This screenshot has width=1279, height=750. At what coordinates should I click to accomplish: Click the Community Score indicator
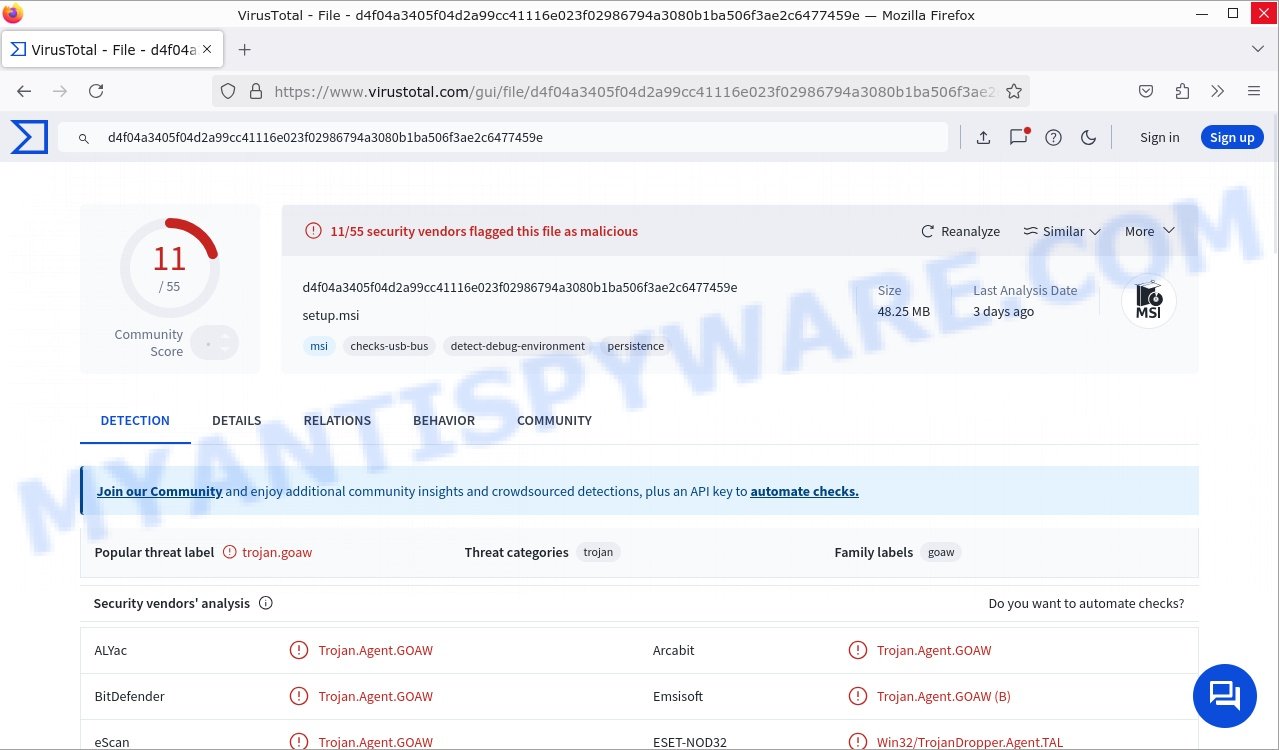click(x=214, y=343)
